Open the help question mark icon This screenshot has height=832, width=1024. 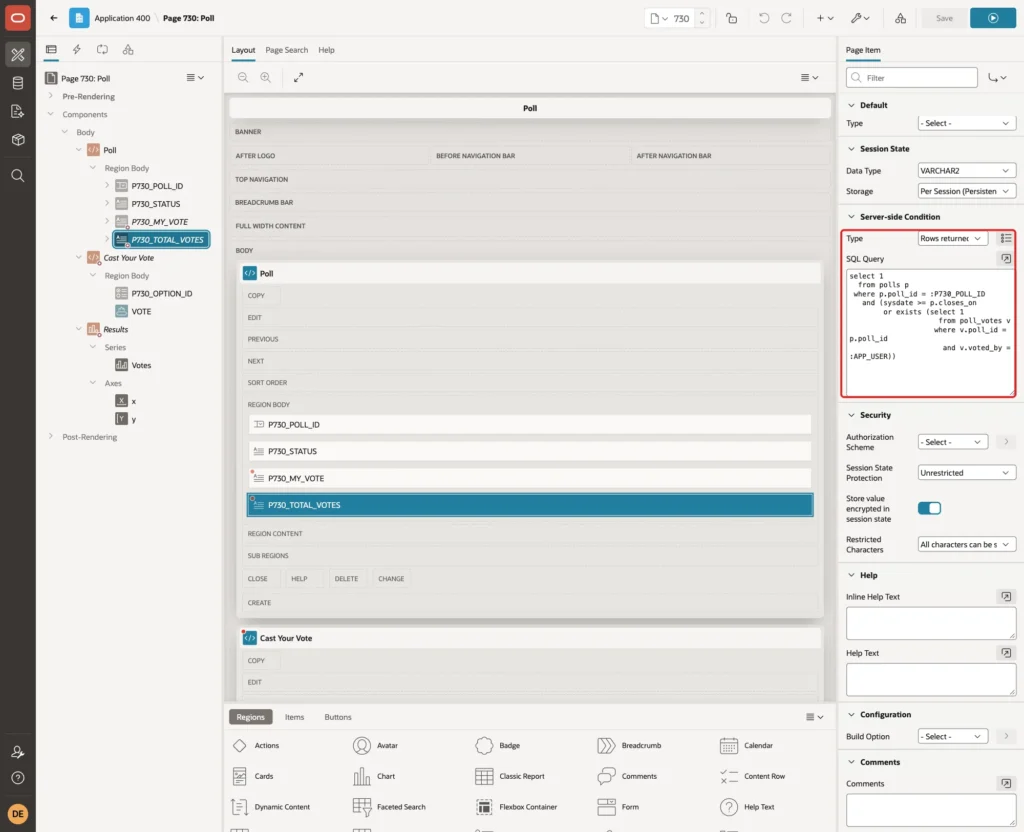pos(18,778)
